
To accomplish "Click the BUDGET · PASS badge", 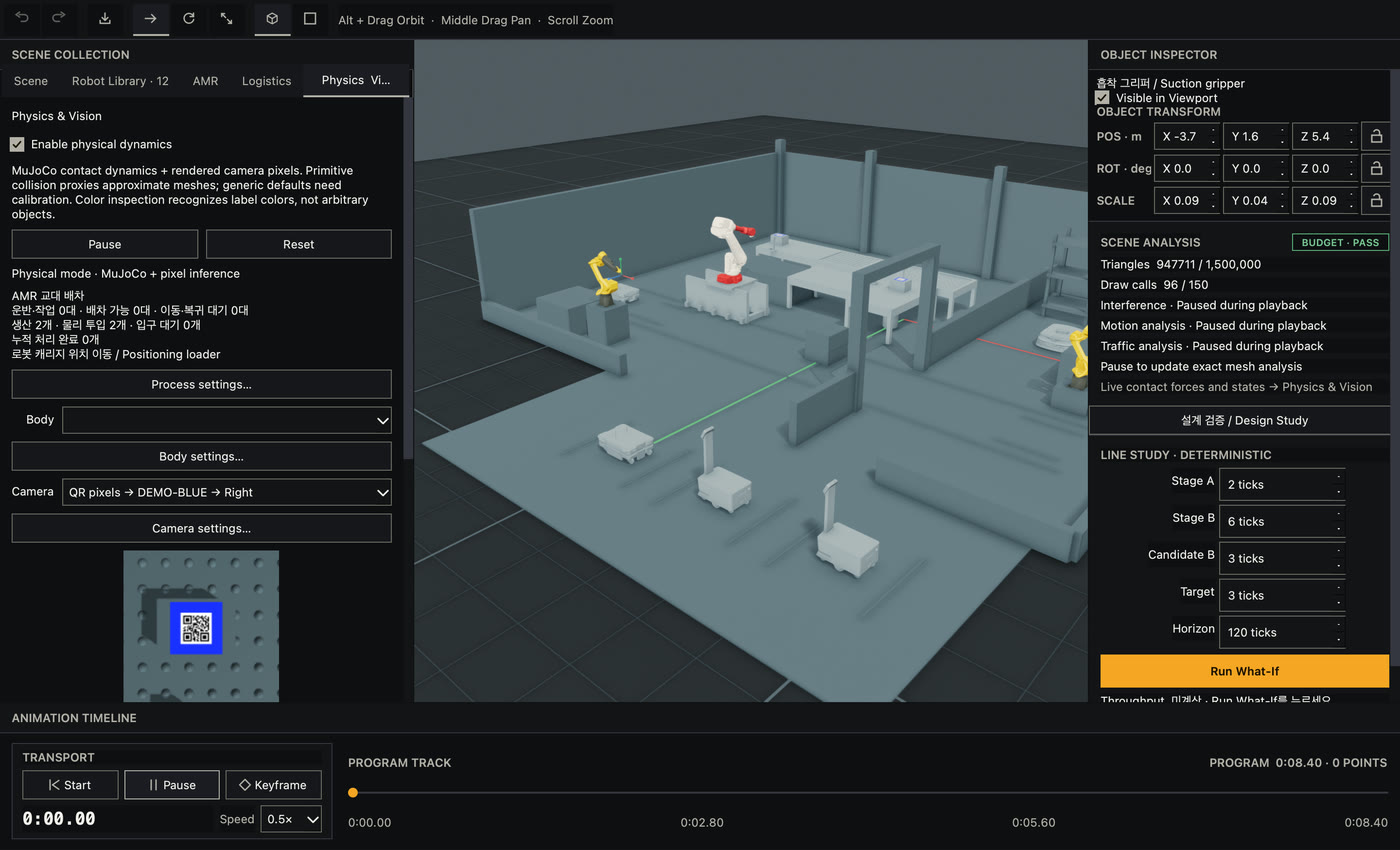I will click(x=1340, y=242).
